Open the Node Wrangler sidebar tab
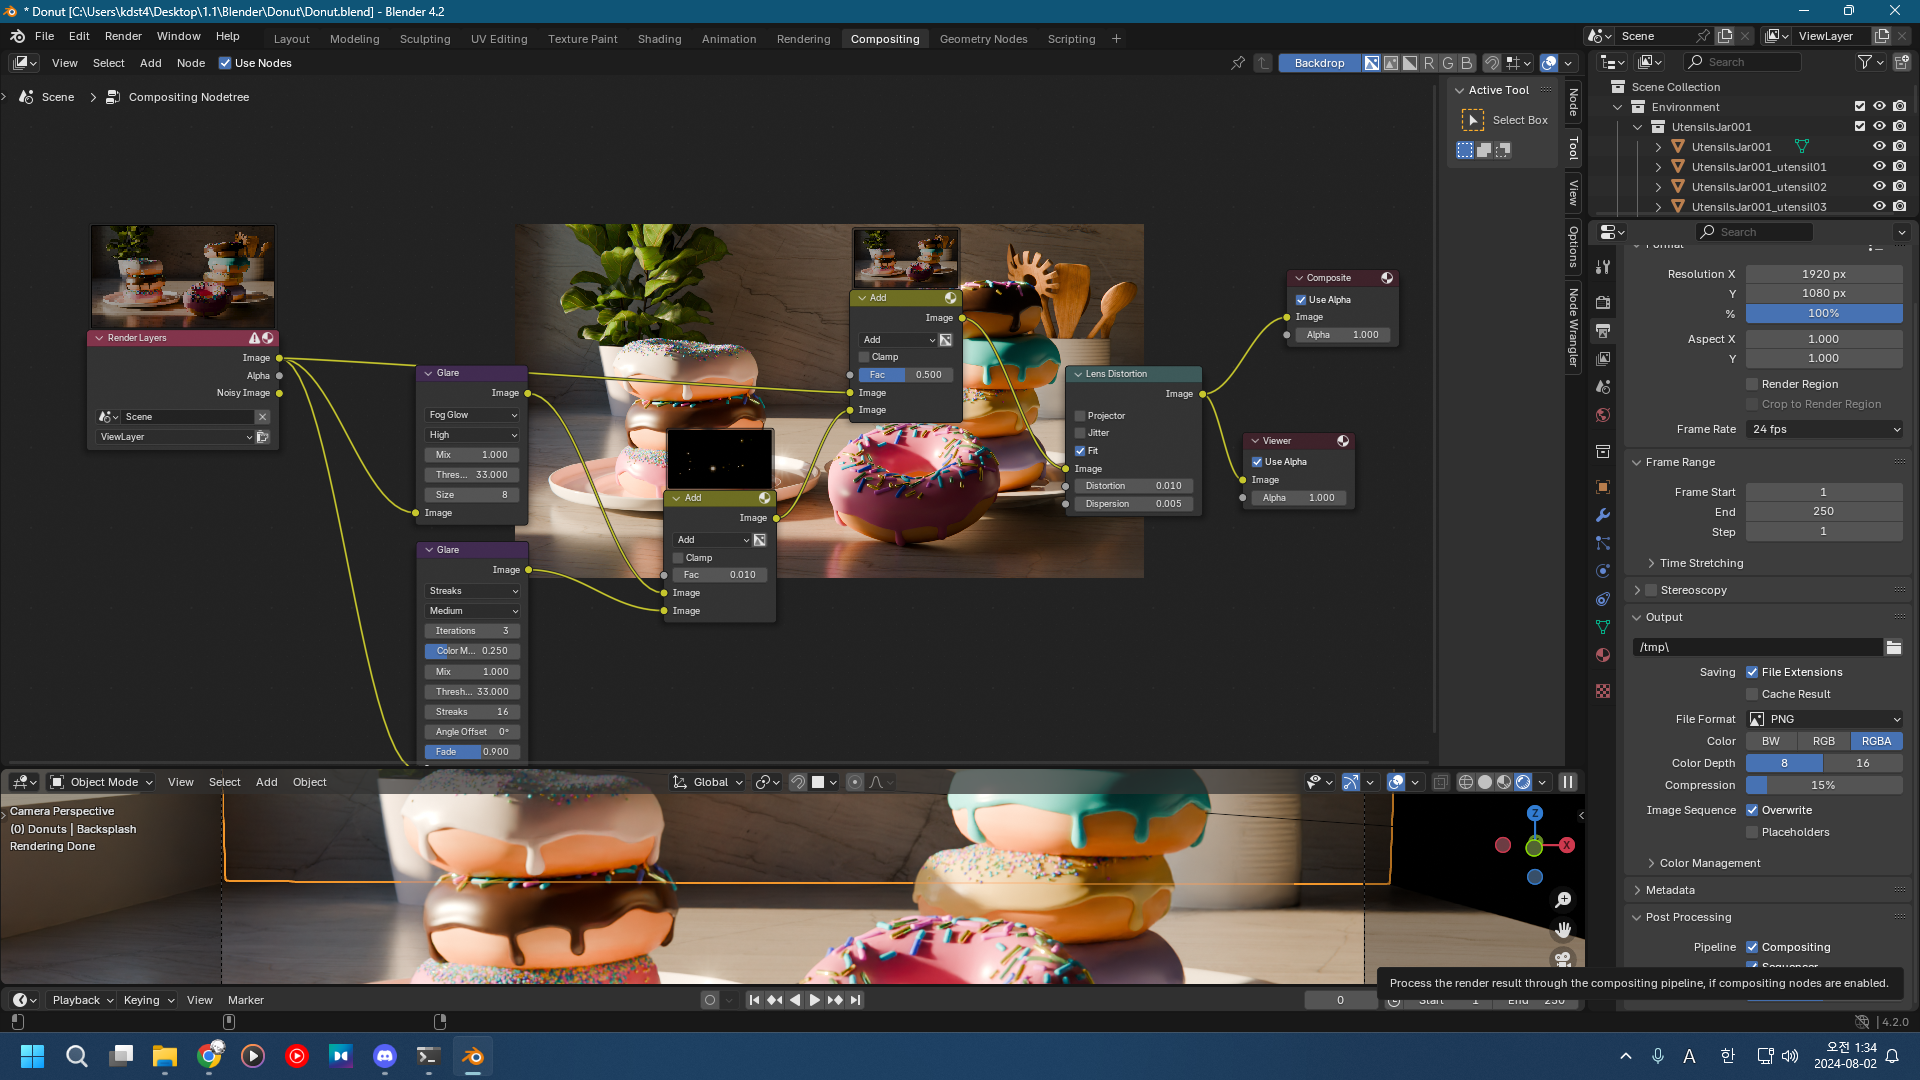Image resolution: width=1920 pixels, height=1080 pixels. tap(1573, 328)
